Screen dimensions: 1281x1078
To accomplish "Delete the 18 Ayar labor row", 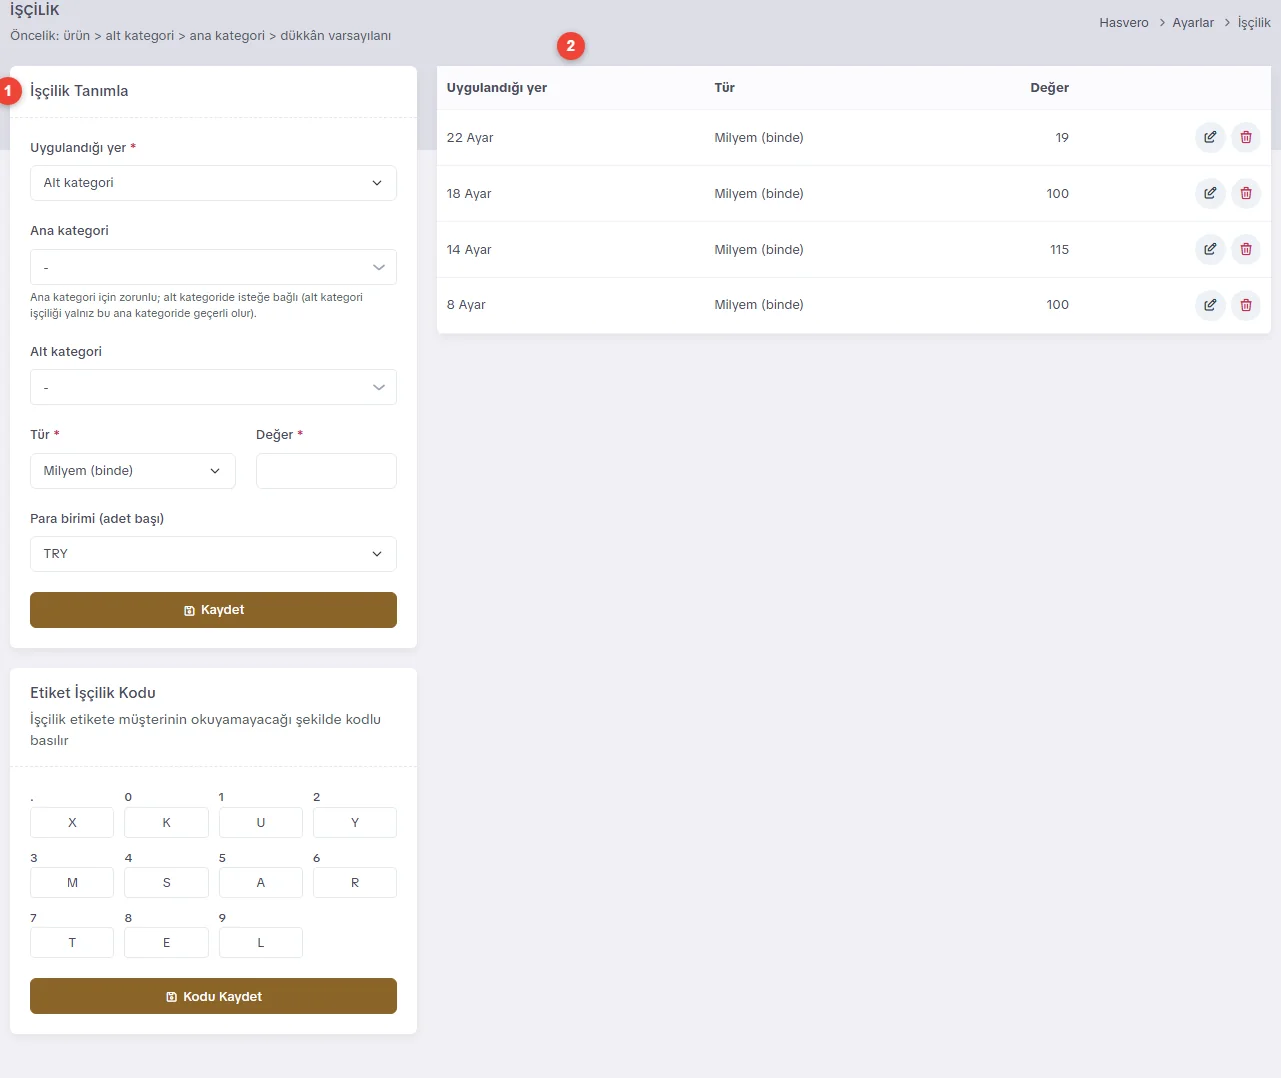I will [1246, 193].
